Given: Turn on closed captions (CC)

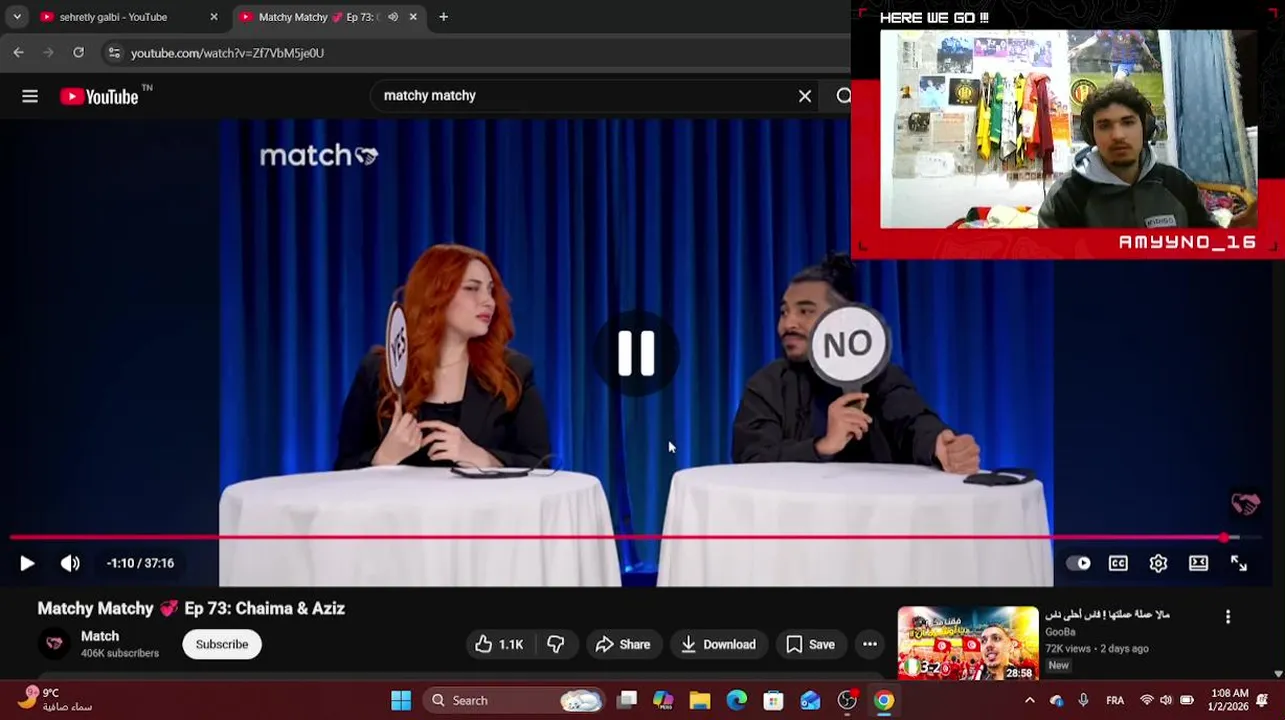Looking at the screenshot, I should [1118, 563].
